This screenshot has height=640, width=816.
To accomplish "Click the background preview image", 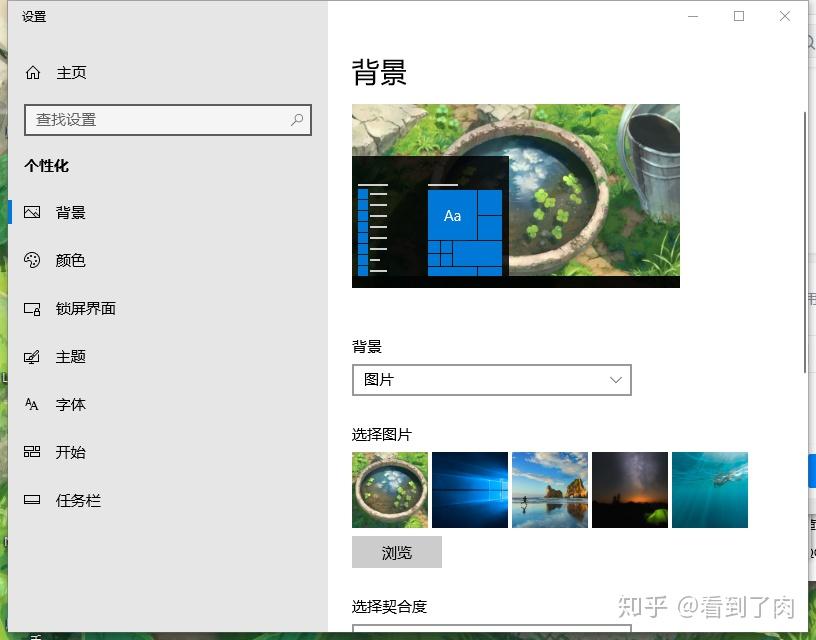I will click(515, 195).
